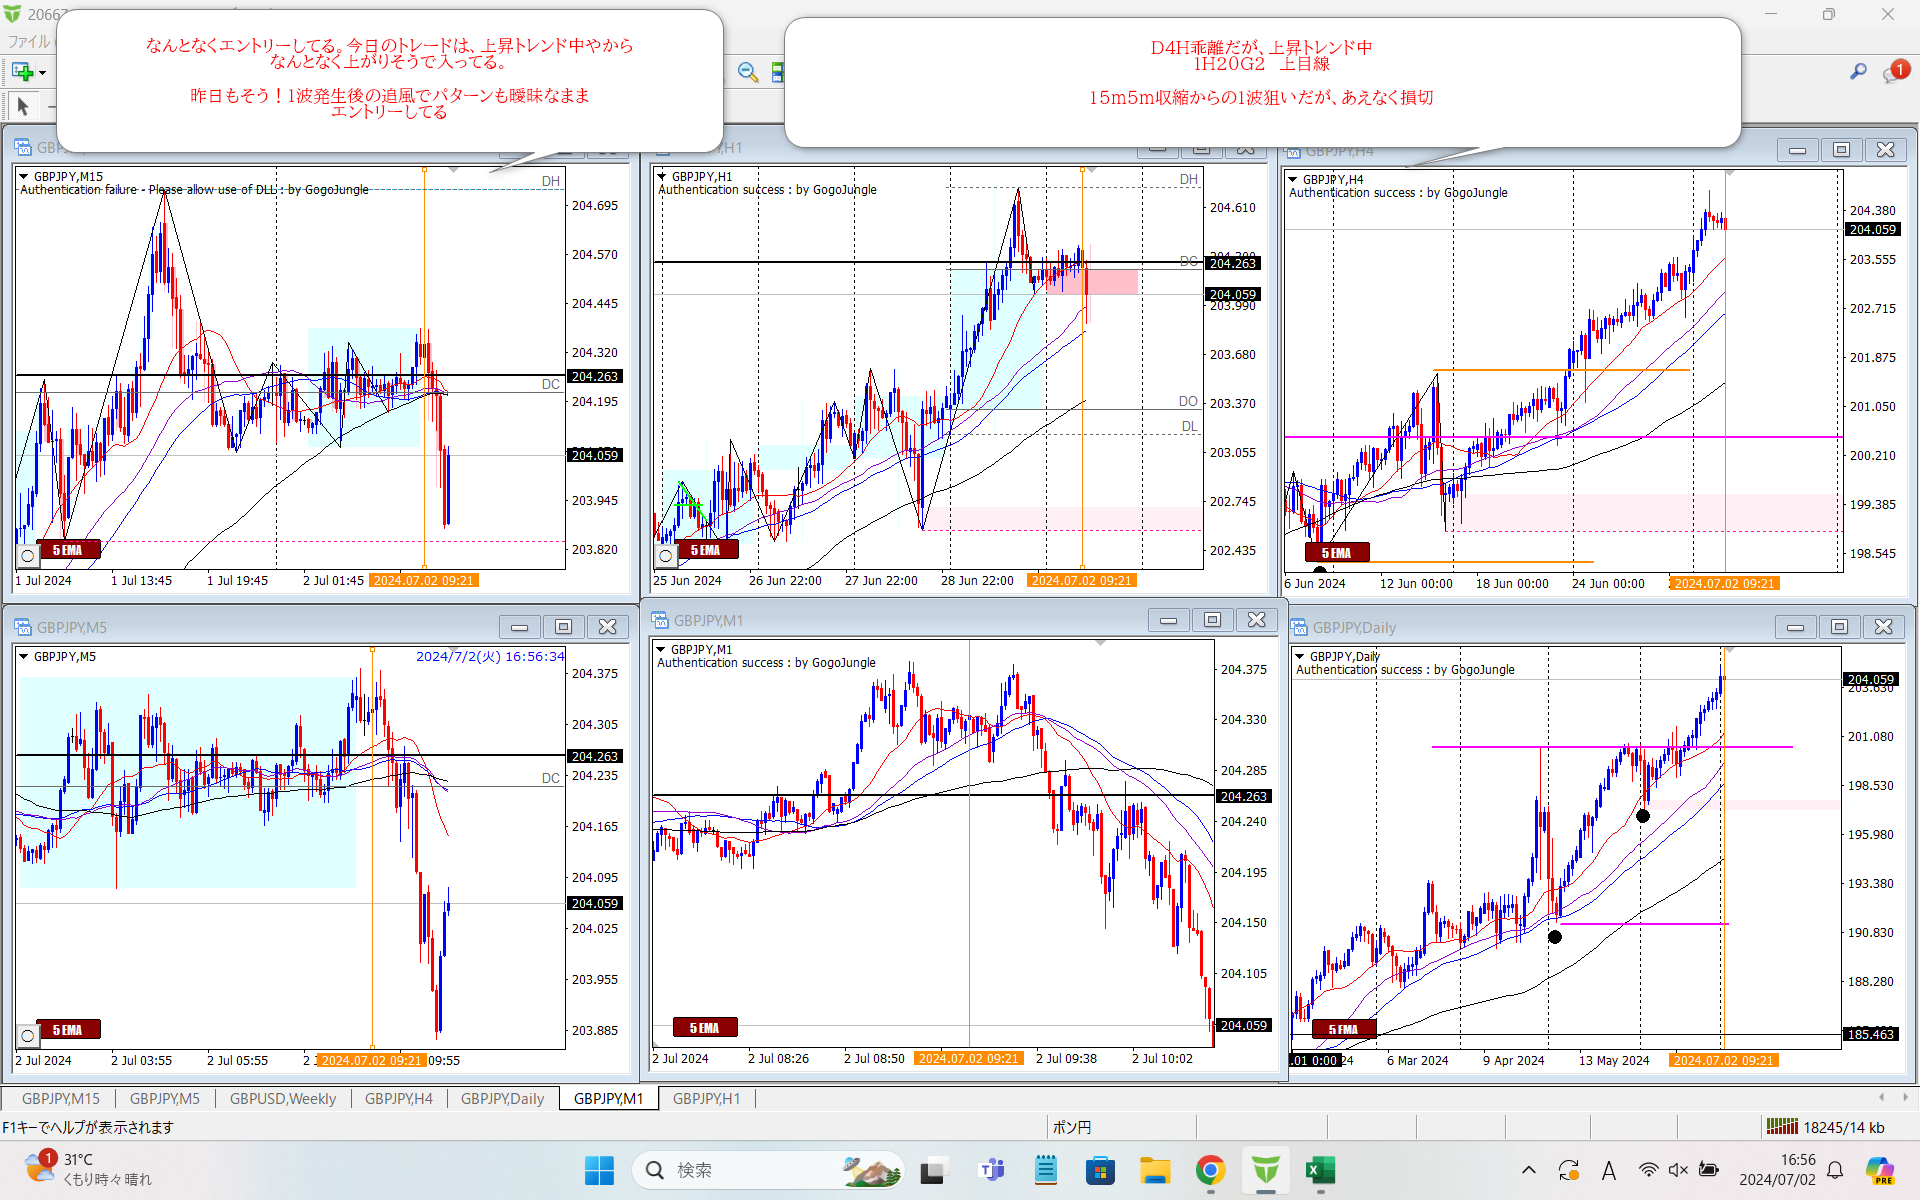The height and width of the screenshot is (1200, 1920).
Task: Show hidden icons via tray chevron
Action: click(1528, 1170)
